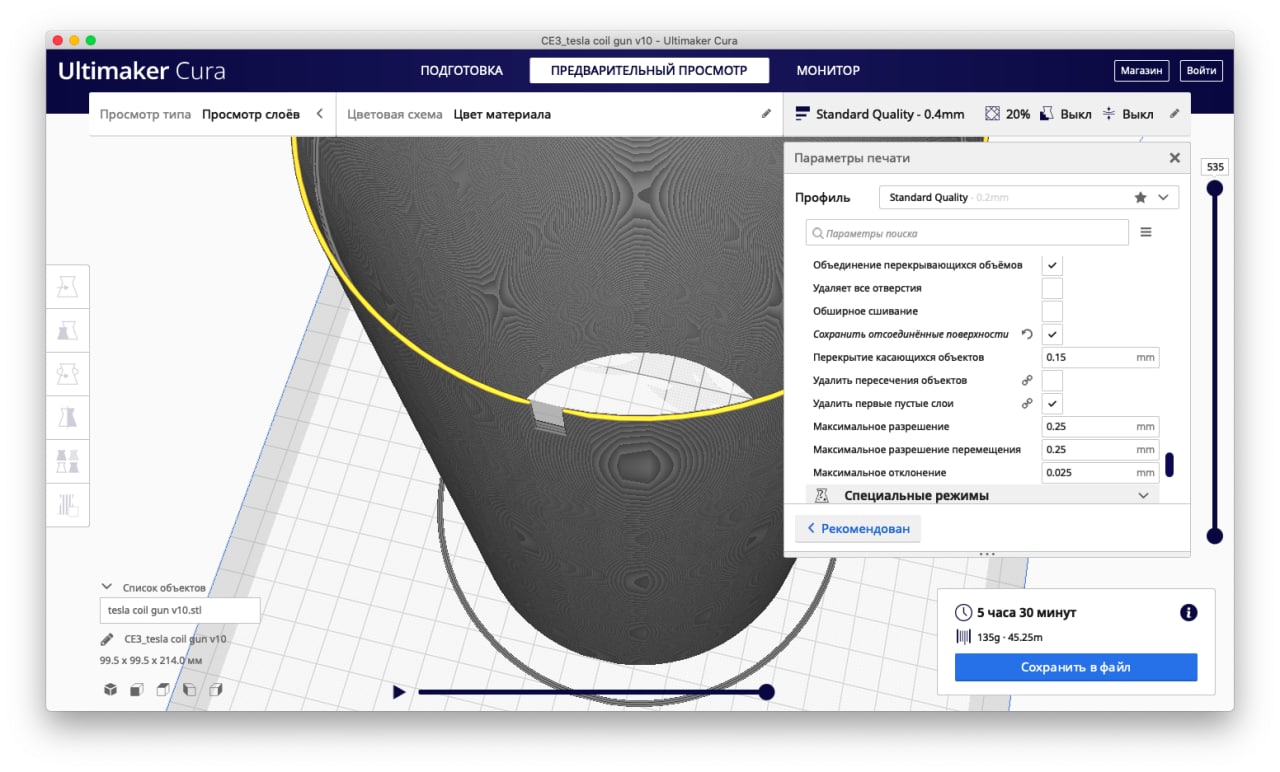The image size is (1280, 772).
Task: Click the lower layer slider handle
Action: [1215, 536]
